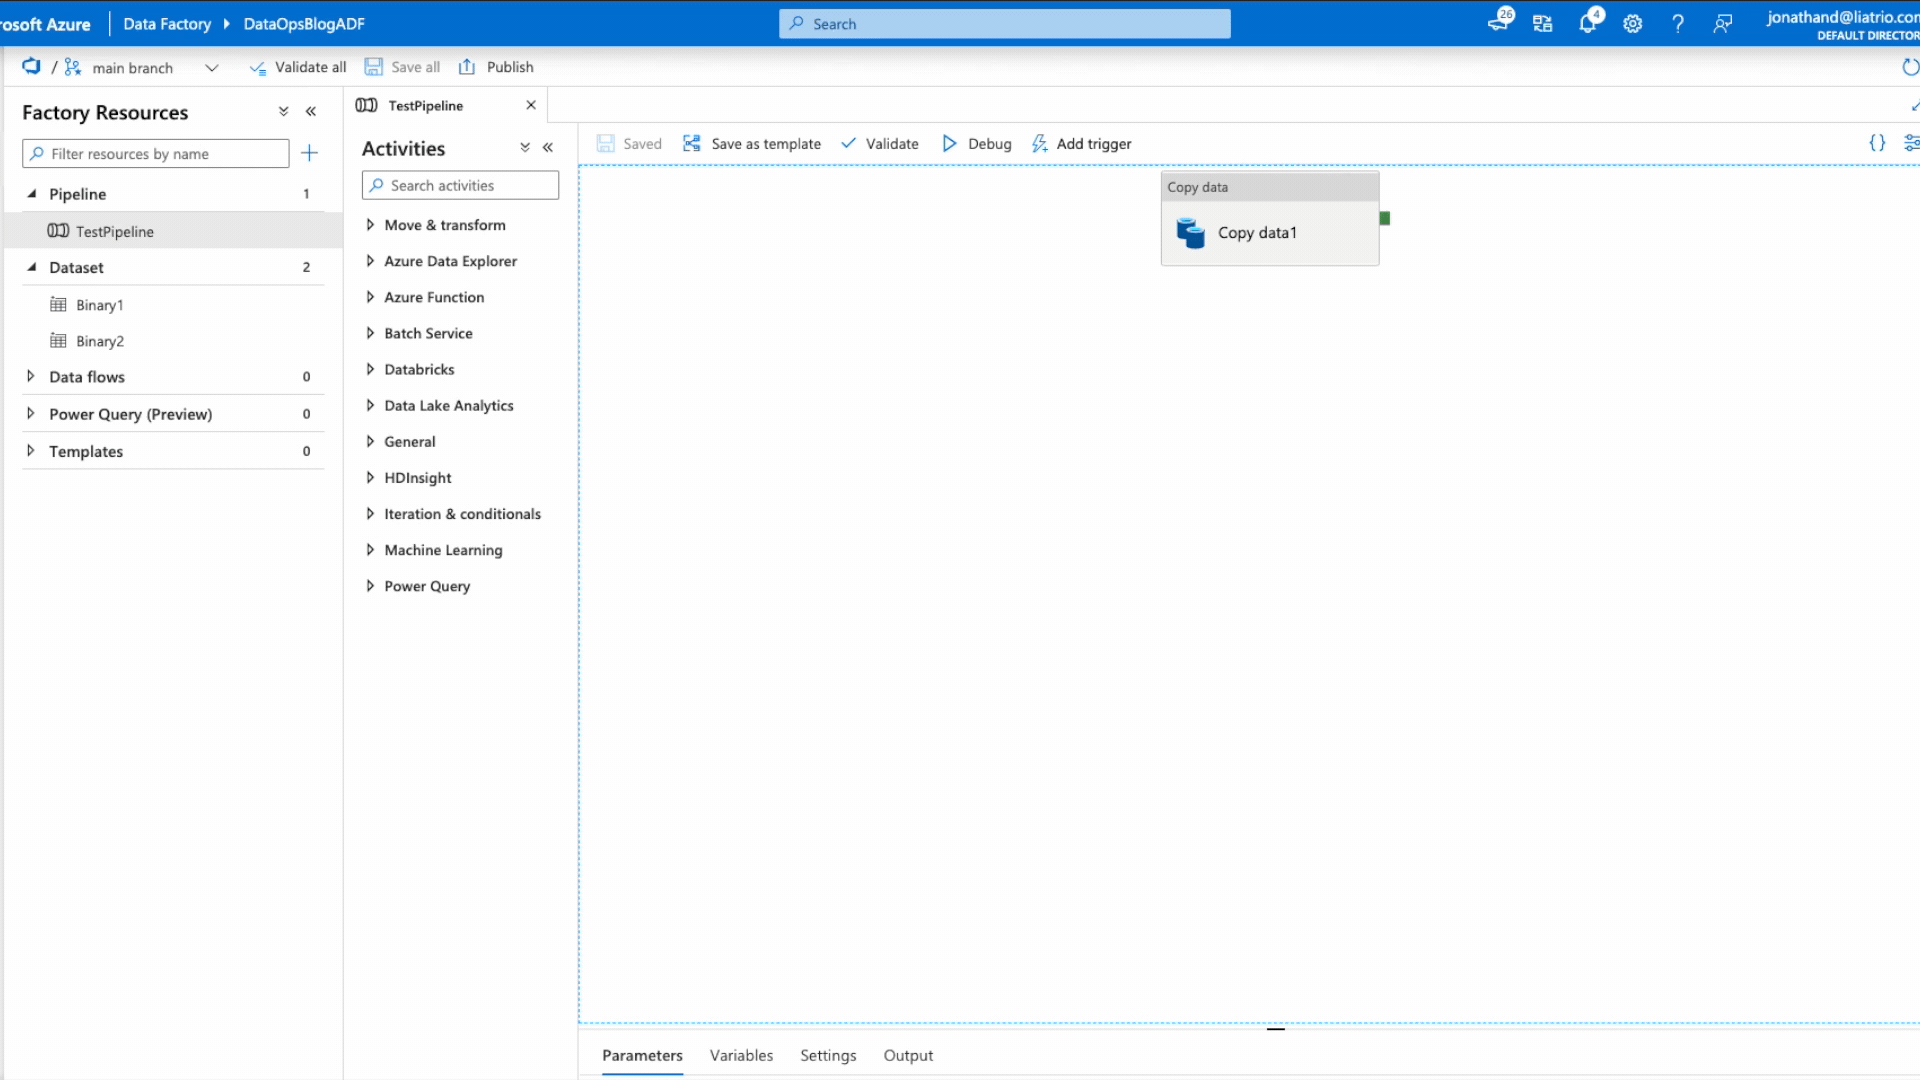Viewport: 1920px width, 1080px height.
Task: Expand all Factory Resources sections
Action: click(283, 112)
